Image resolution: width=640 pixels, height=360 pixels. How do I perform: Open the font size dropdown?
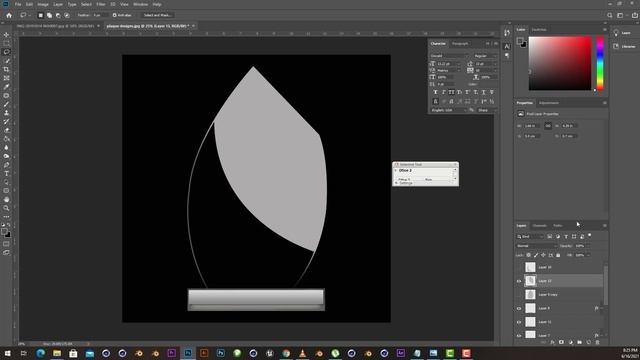coord(458,64)
